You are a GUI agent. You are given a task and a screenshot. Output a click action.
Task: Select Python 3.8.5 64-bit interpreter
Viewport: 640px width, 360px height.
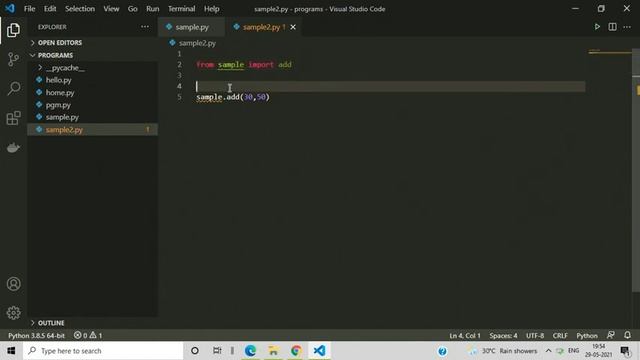click(36, 336)
